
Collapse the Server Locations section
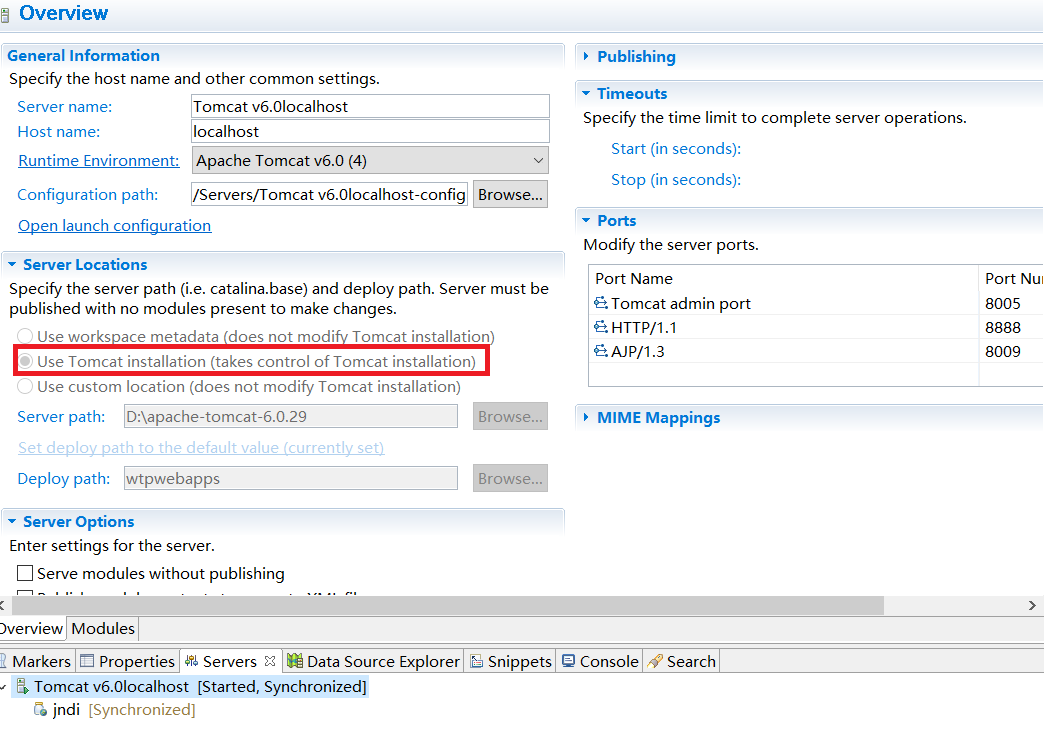tap(12, 264)
